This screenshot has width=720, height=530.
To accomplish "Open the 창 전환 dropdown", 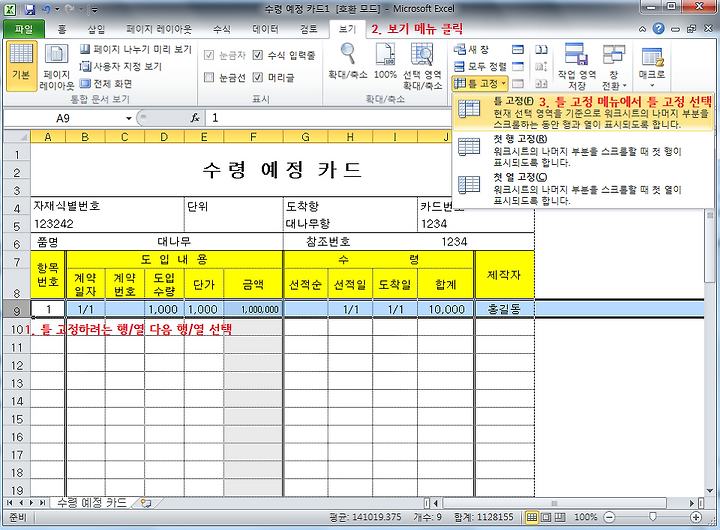I will point(614,66).
